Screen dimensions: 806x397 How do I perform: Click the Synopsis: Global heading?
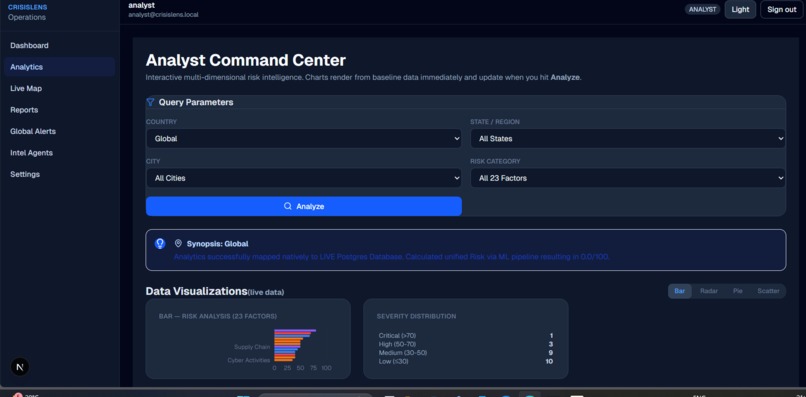(217, 244)
